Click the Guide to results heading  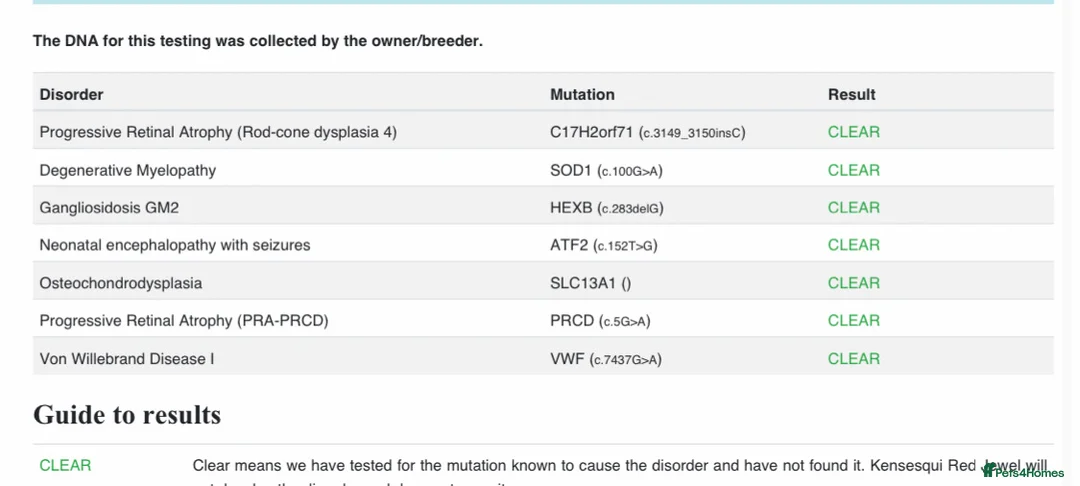tap(127, 414)
